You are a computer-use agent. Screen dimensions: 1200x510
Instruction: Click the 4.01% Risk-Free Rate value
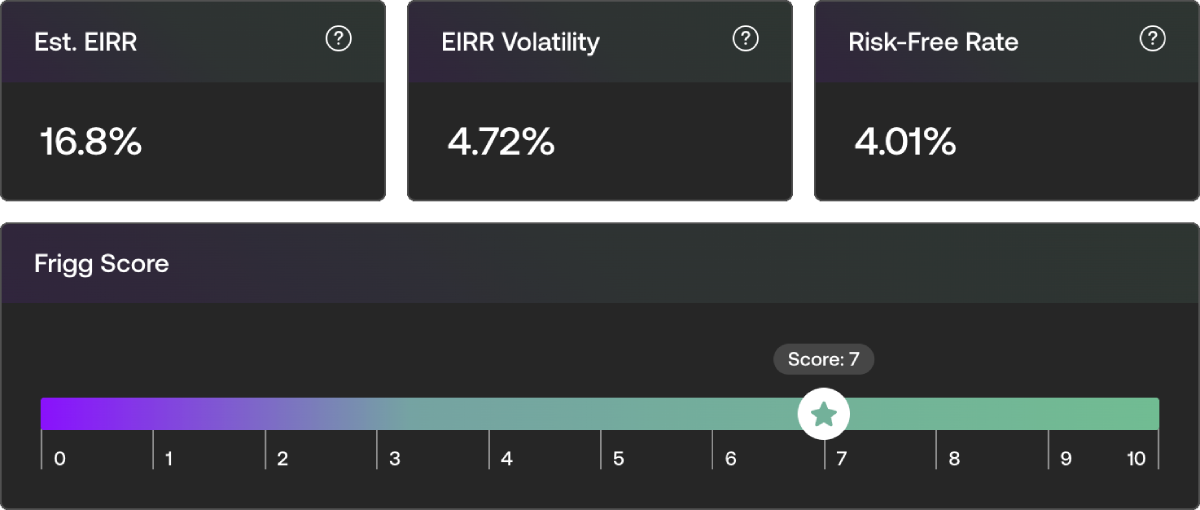(905, 143)
